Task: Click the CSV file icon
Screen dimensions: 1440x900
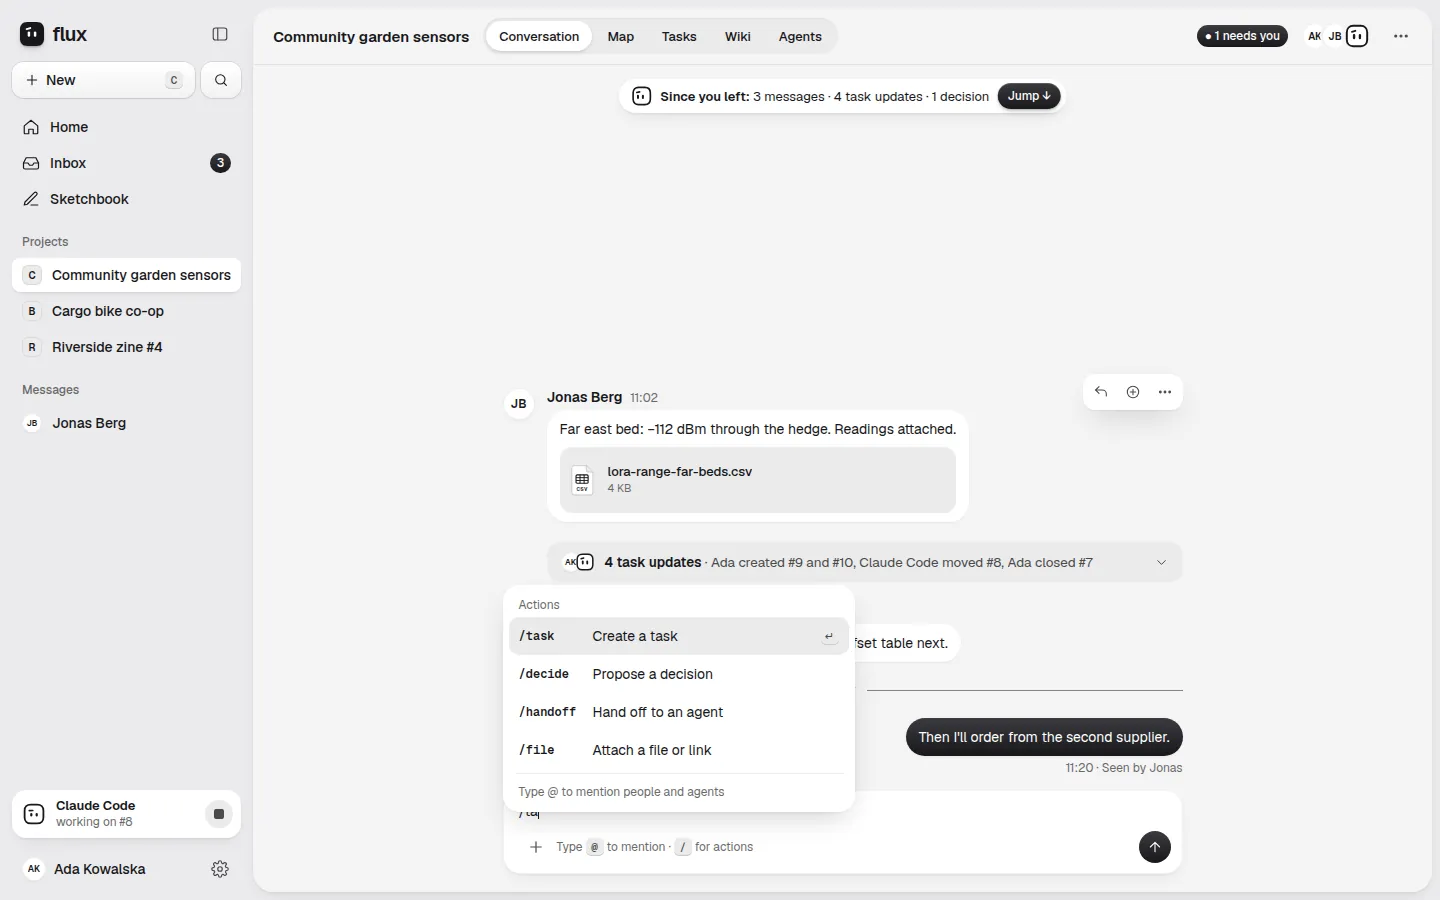Action: click(x=582, y=481)
